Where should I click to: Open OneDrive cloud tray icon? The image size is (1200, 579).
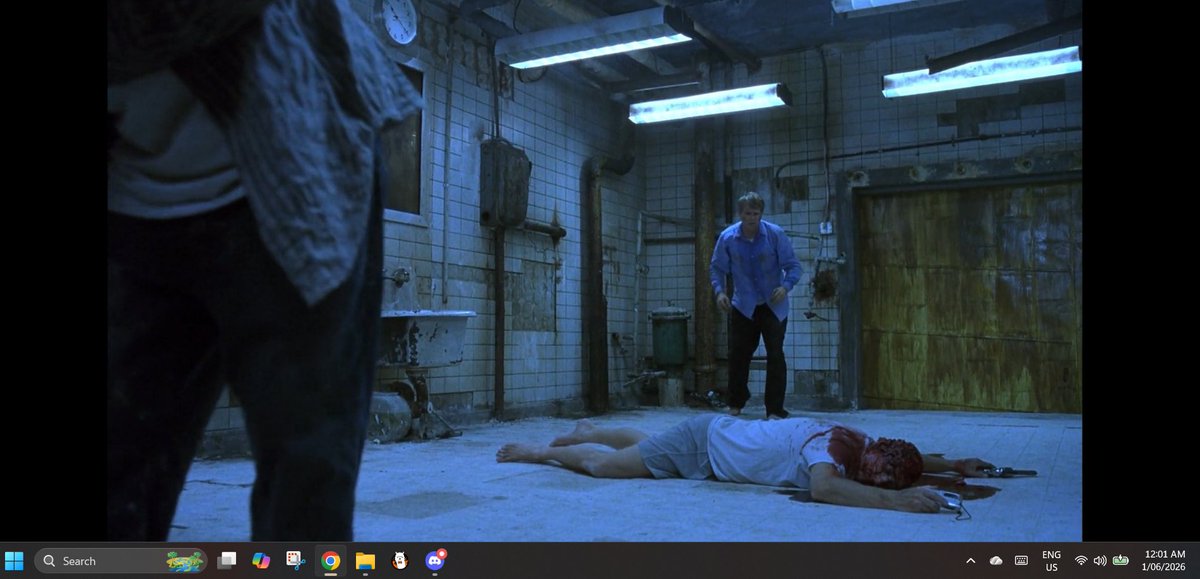click(x=995, y=561)
